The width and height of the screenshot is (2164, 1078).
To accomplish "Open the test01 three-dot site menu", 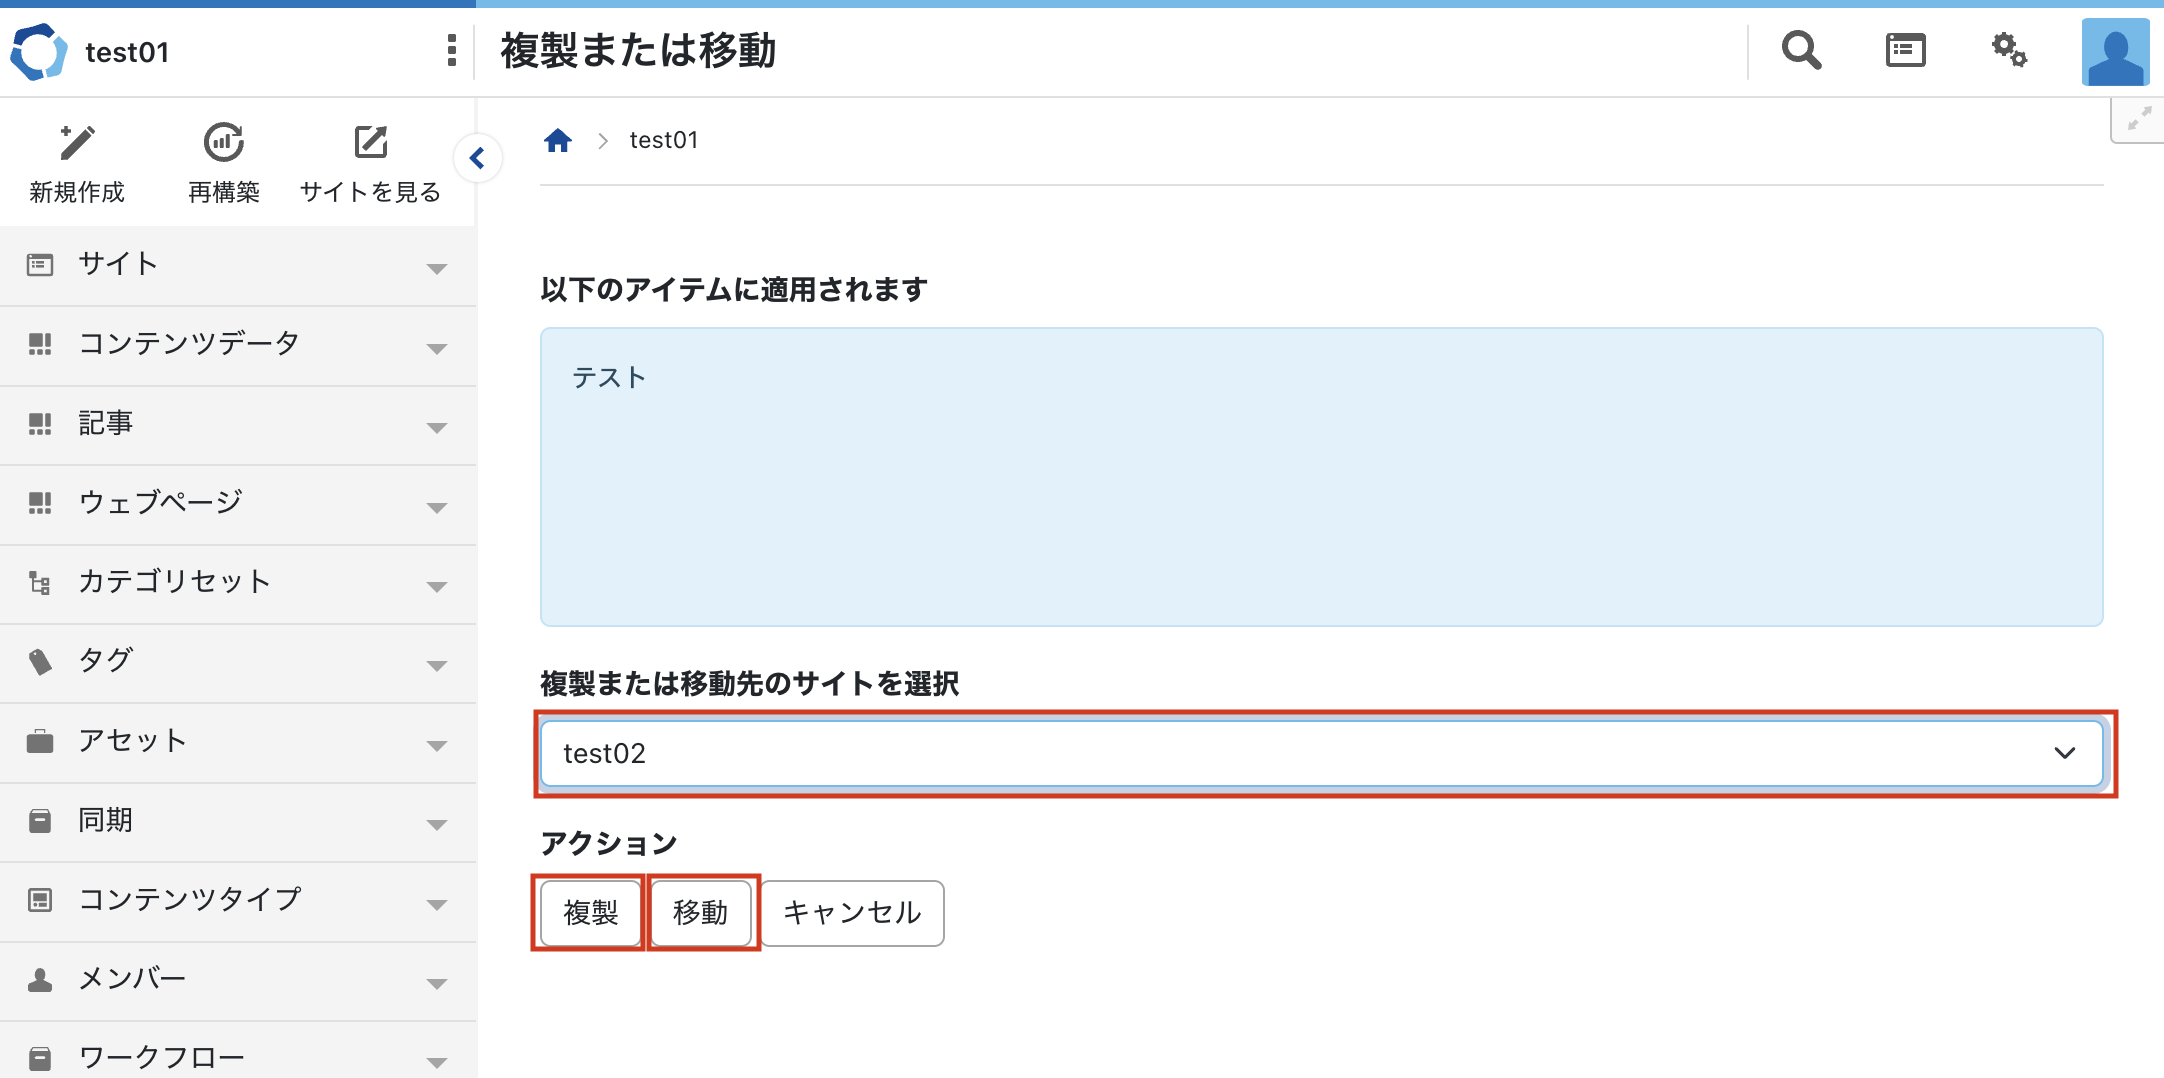I will click(x=452, y=50).
